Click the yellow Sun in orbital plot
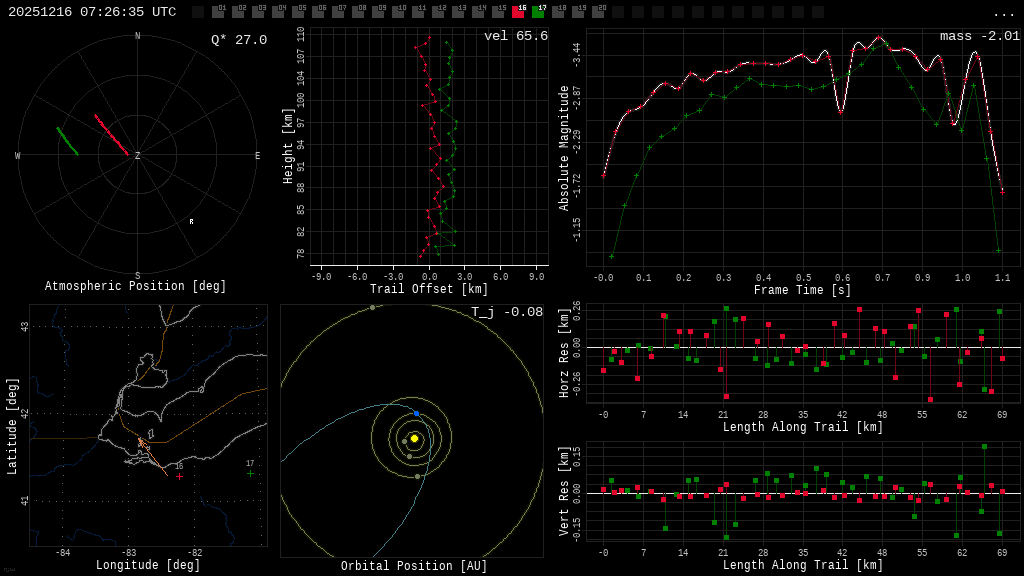The height and width of the screenshot is (576, 1024). 414,438
